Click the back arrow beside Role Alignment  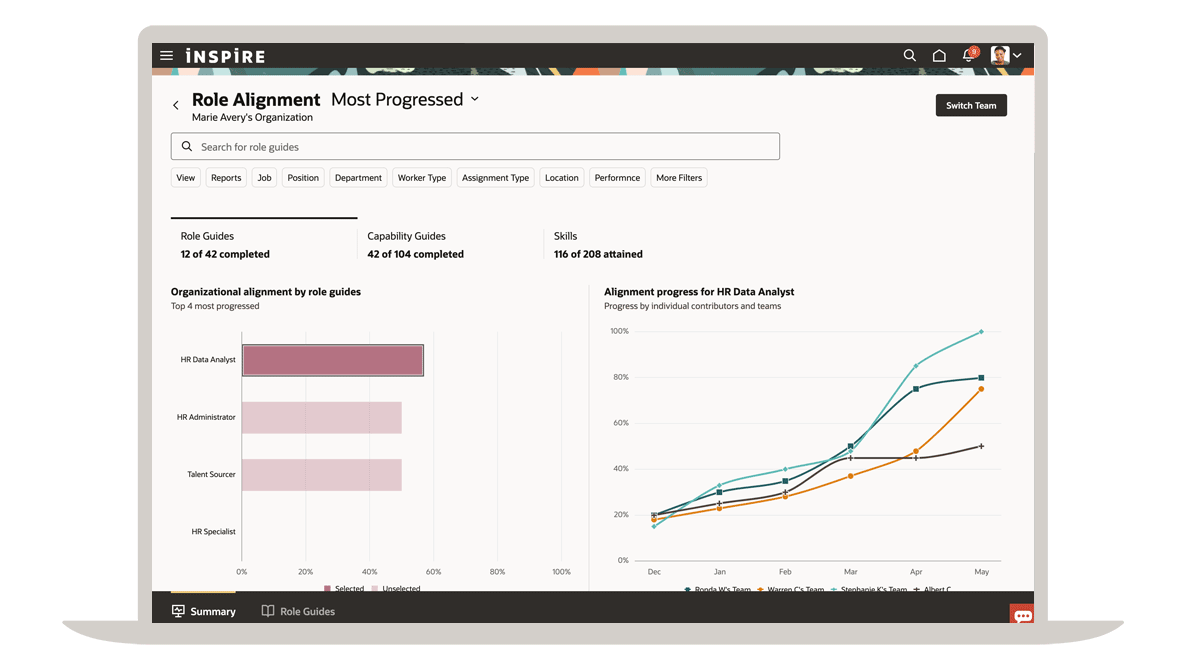176,105
